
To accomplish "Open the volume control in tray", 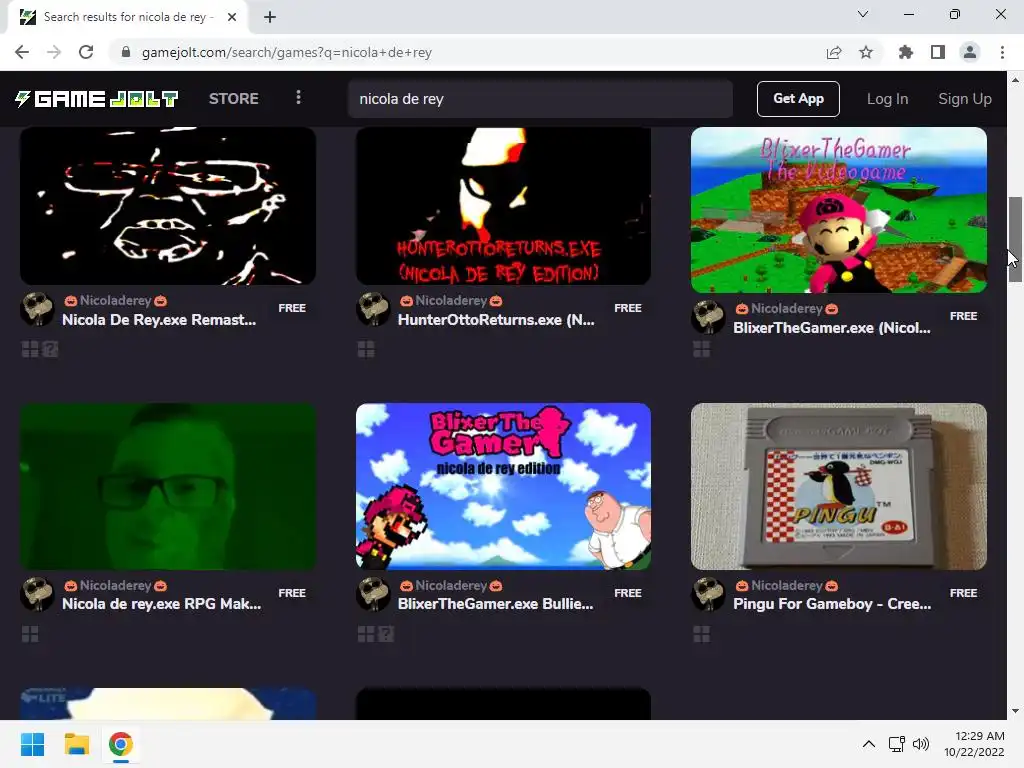I will [921, 744].
